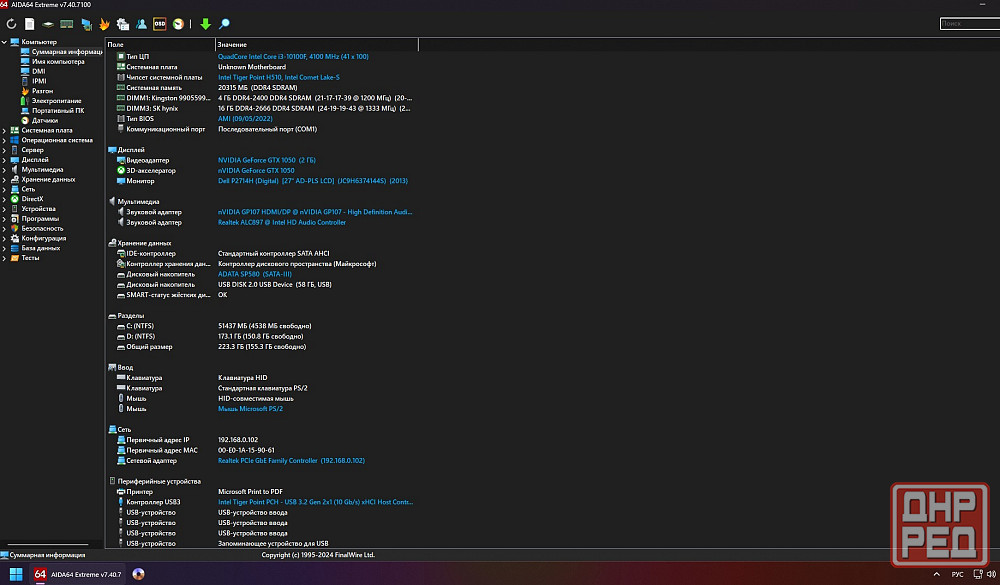This screenshot has height=585, width=1000.
Task: Open Датчики in the tree
Action: [x=45, y=121]
